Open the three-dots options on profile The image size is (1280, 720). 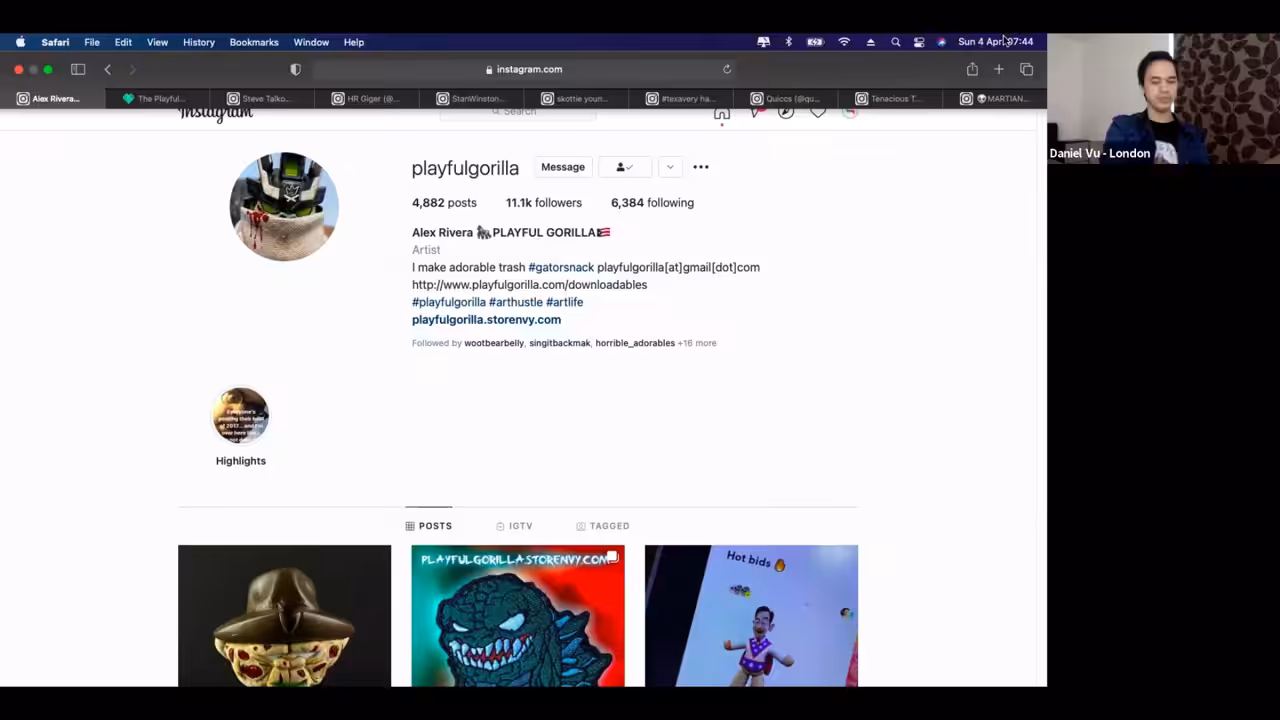tap(701, 167)
